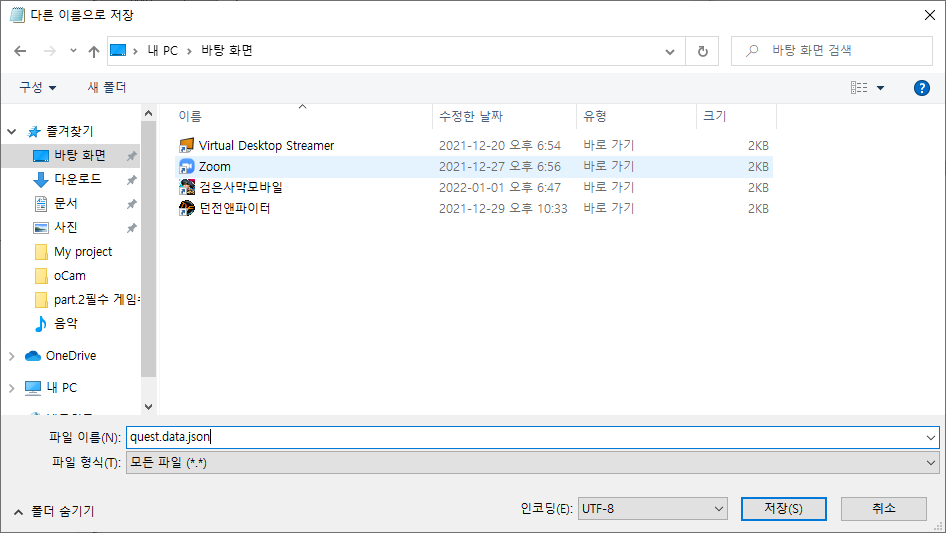Image resolution: width=946 pixels, height=533 pixels.
Task: Select OneDrive in navigation pane
Action: (x=71, y=356)
